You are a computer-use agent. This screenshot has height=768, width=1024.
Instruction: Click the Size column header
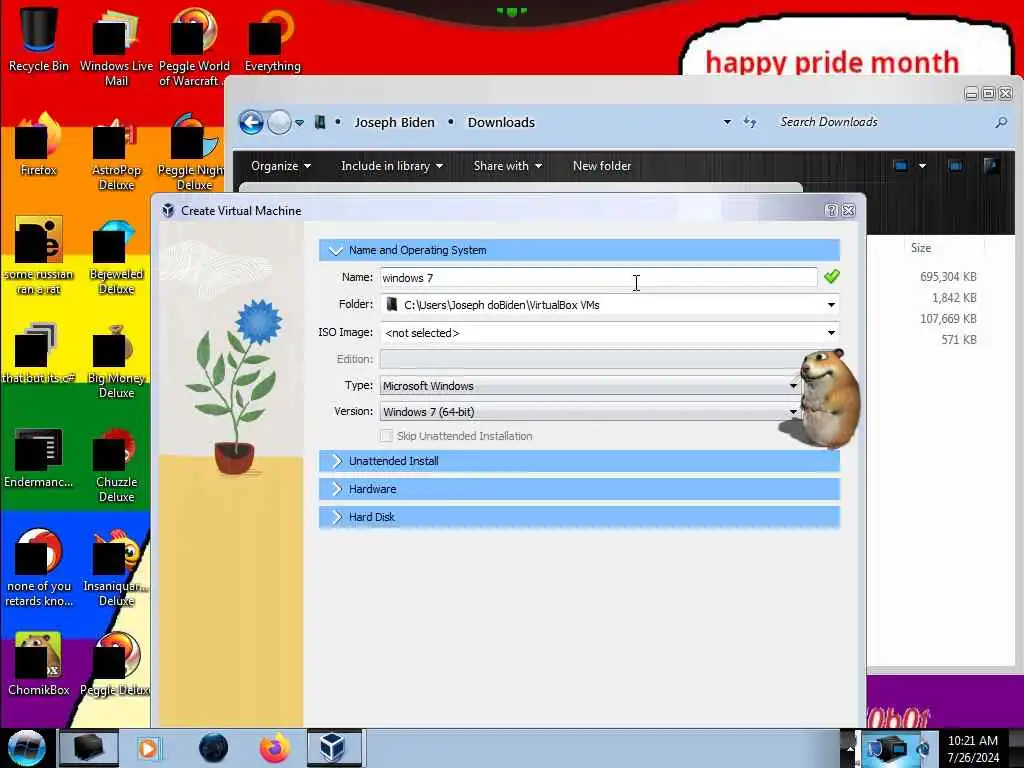pyautogui.click(x=921, y=248)
